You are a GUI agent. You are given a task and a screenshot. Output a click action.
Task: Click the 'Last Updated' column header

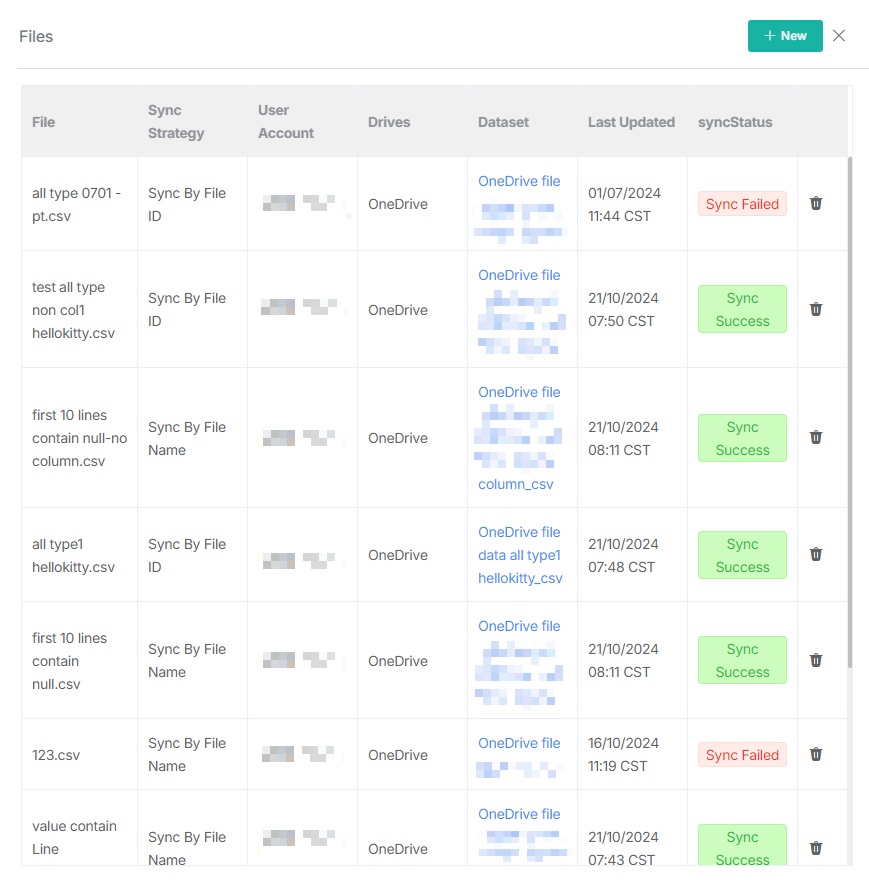coord(631,122)
